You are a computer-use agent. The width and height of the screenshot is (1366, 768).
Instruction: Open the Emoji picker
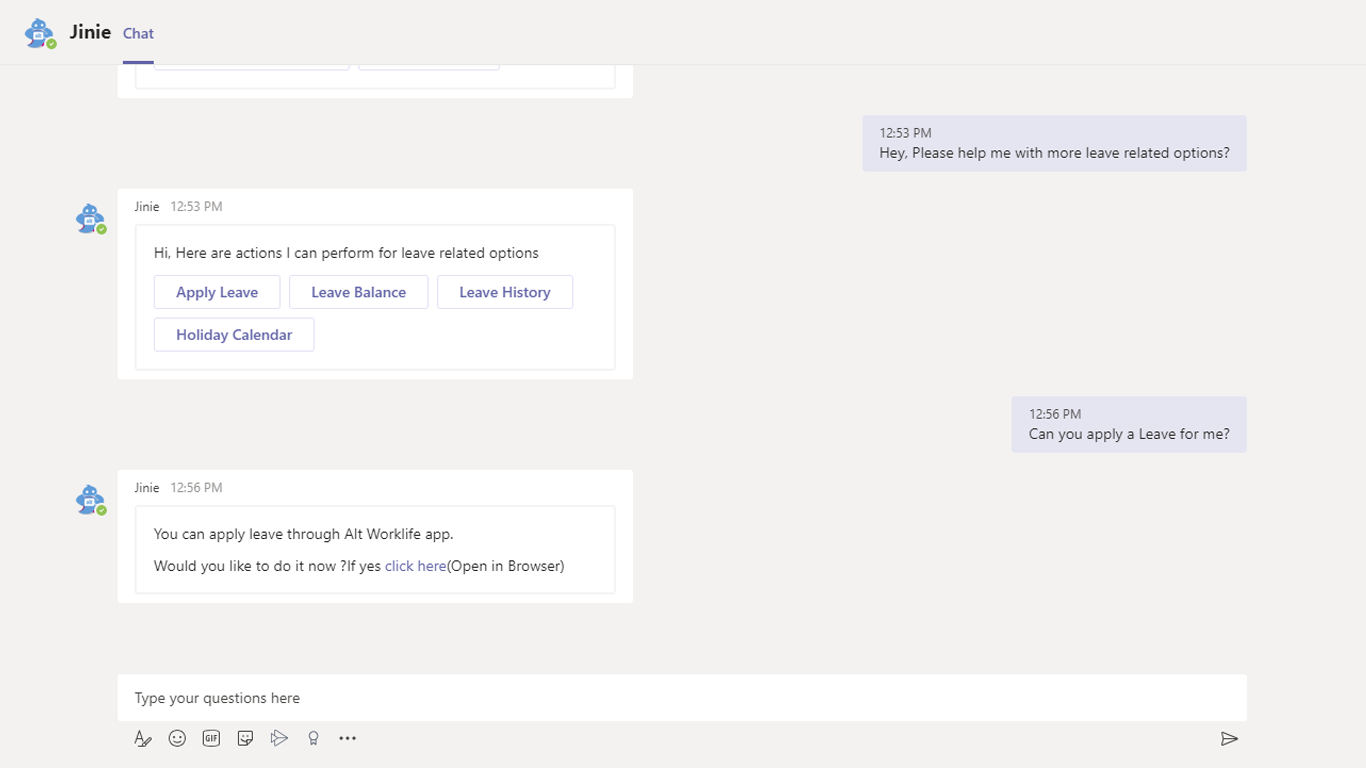(177, 739)
